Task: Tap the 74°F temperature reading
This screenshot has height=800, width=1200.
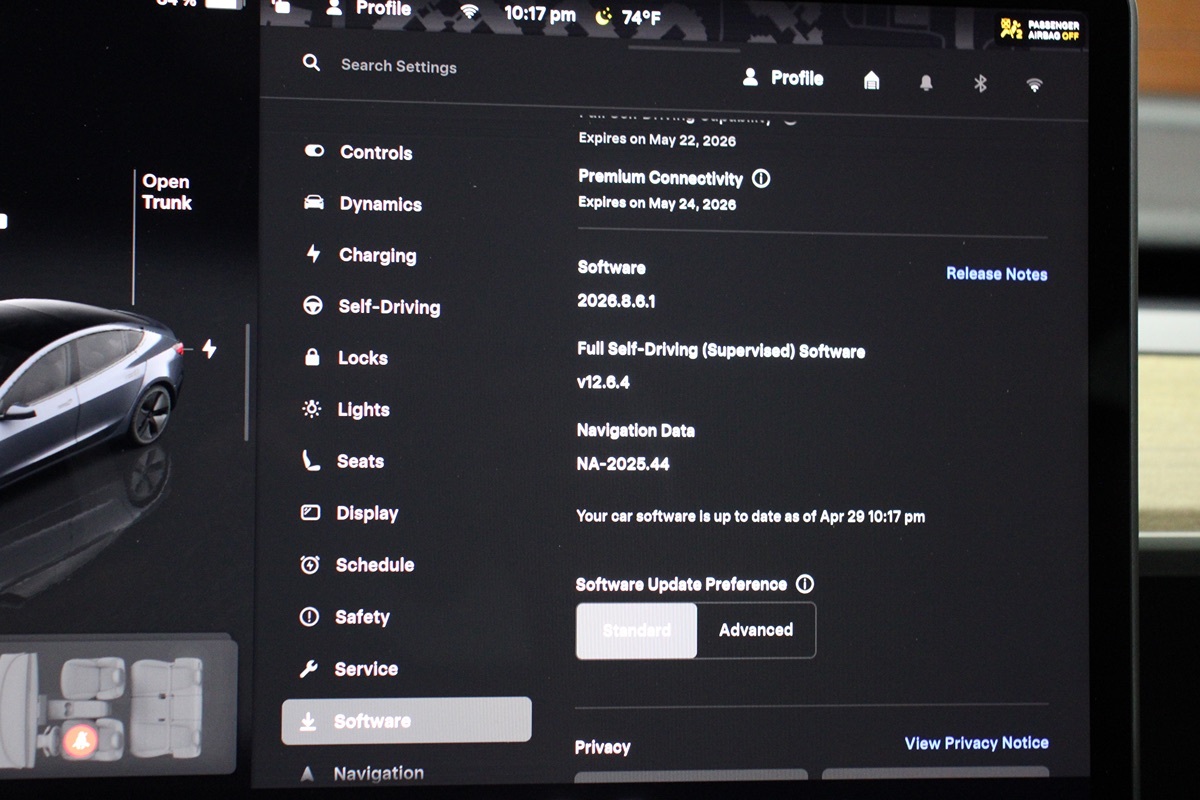Action: point(641,17)
